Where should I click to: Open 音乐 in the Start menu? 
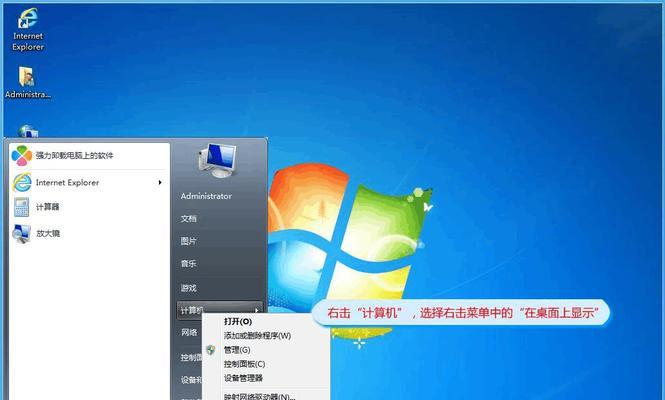click(188, 263)
